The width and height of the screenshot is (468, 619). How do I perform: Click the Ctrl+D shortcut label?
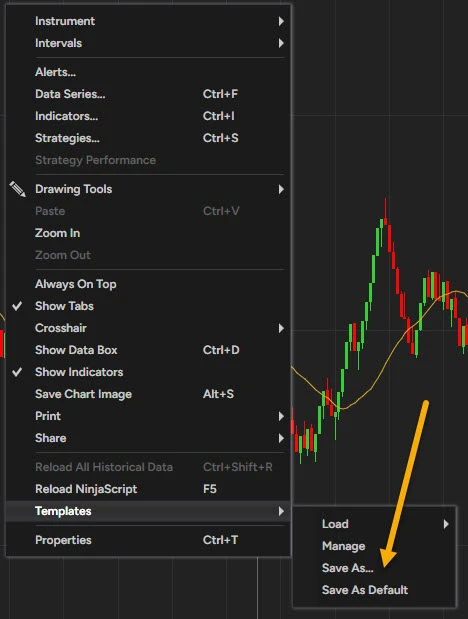click(221, 350)
